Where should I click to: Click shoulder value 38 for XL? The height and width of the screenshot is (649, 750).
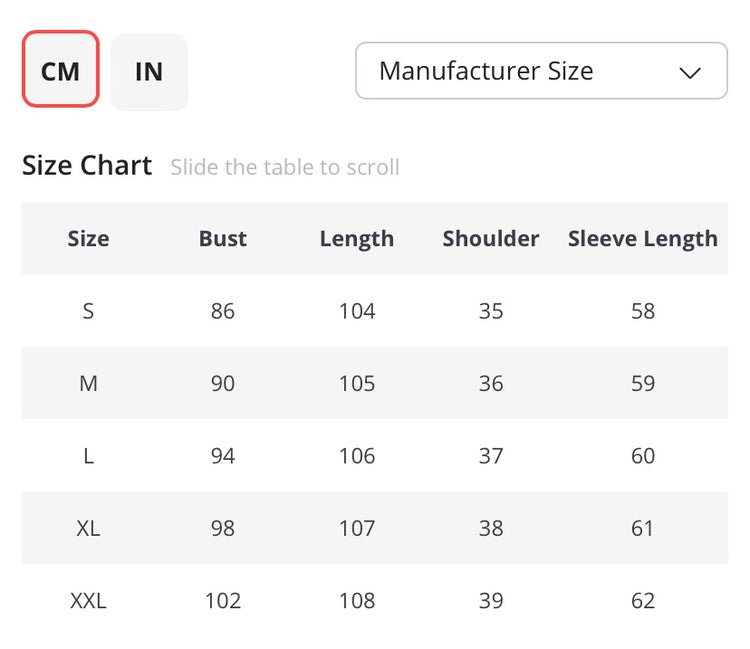click(490, 528)
